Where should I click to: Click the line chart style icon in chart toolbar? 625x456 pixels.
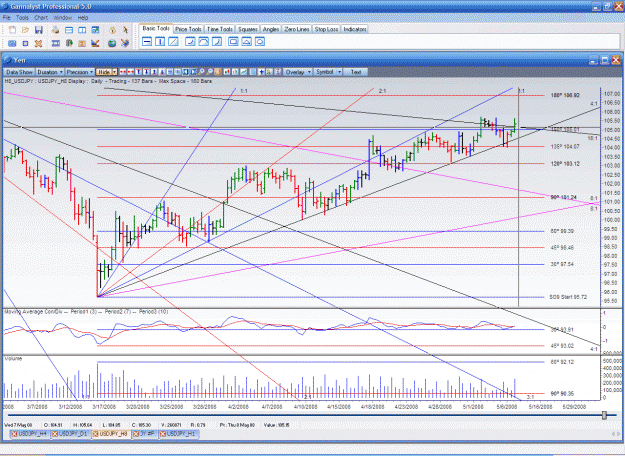click(x=243, y=72)
